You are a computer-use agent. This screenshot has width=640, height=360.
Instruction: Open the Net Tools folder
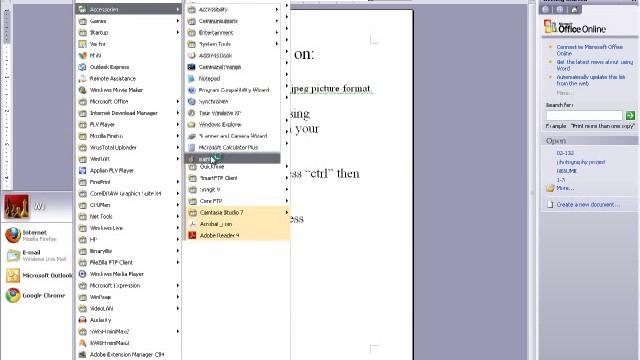tap(128, 216)
